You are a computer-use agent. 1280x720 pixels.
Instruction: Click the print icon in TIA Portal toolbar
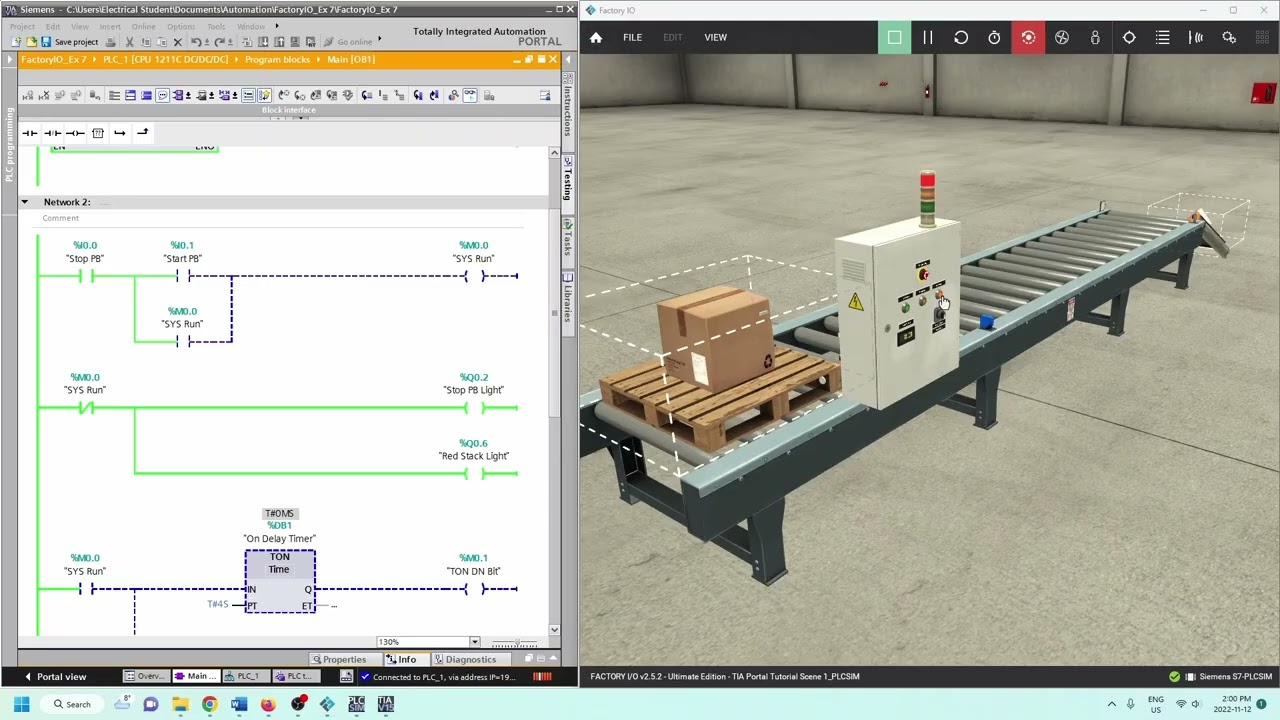pos(112,42)
